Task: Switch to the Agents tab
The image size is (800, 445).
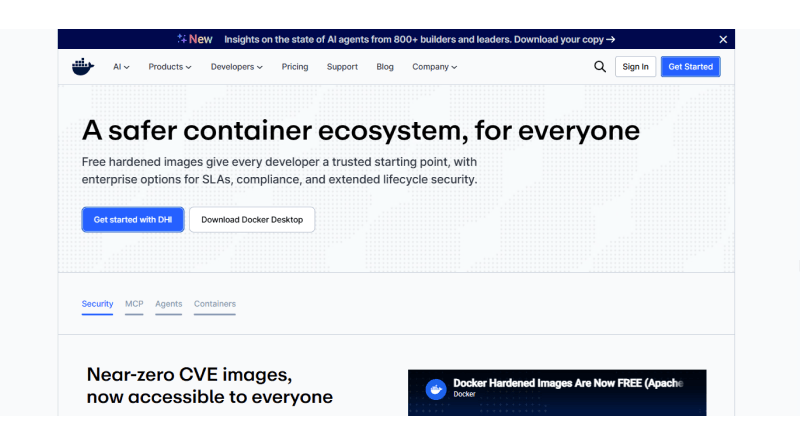Action: pyautogui.click(x=168, y=305)
